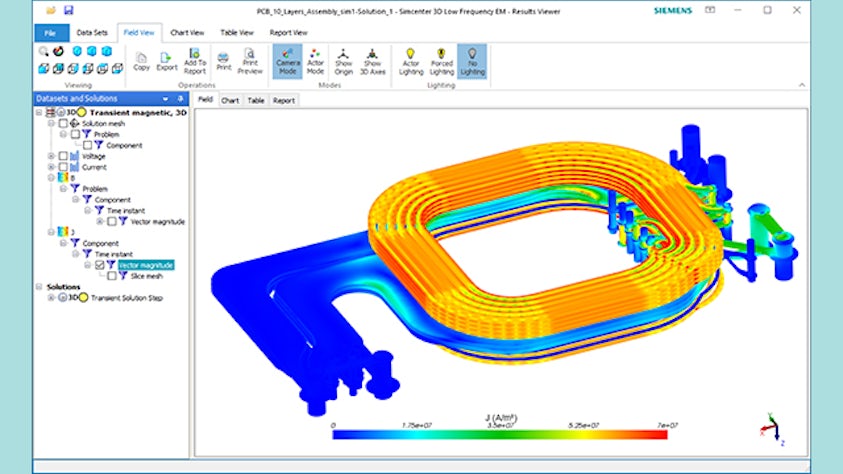This screenshot has width=843, height=474.
Task: Click the Export icon in Operations
Action: click(167, 61)
